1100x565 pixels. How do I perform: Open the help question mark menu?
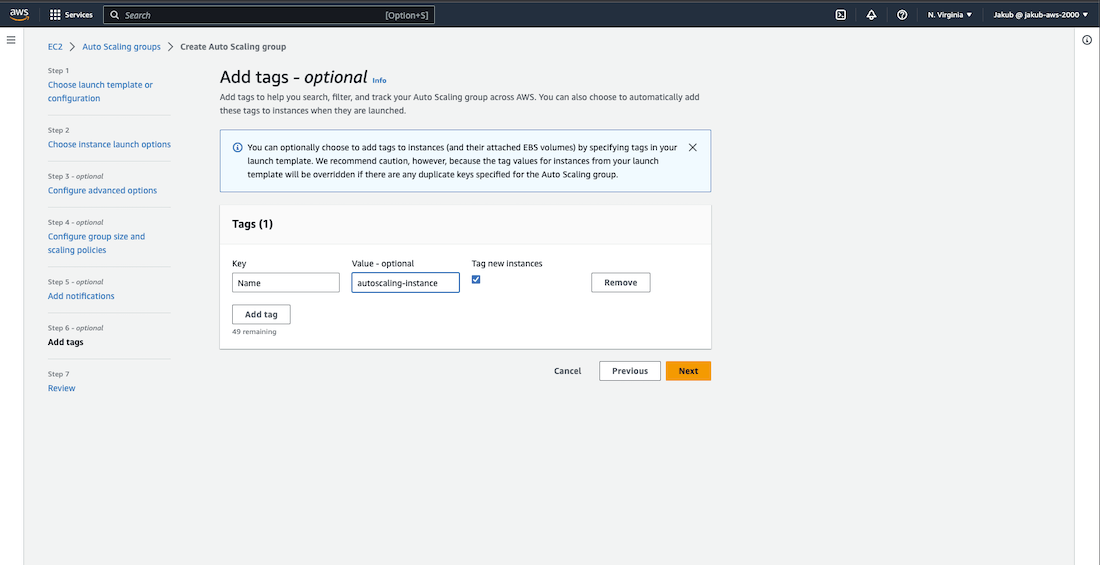(x=902, y=15)
